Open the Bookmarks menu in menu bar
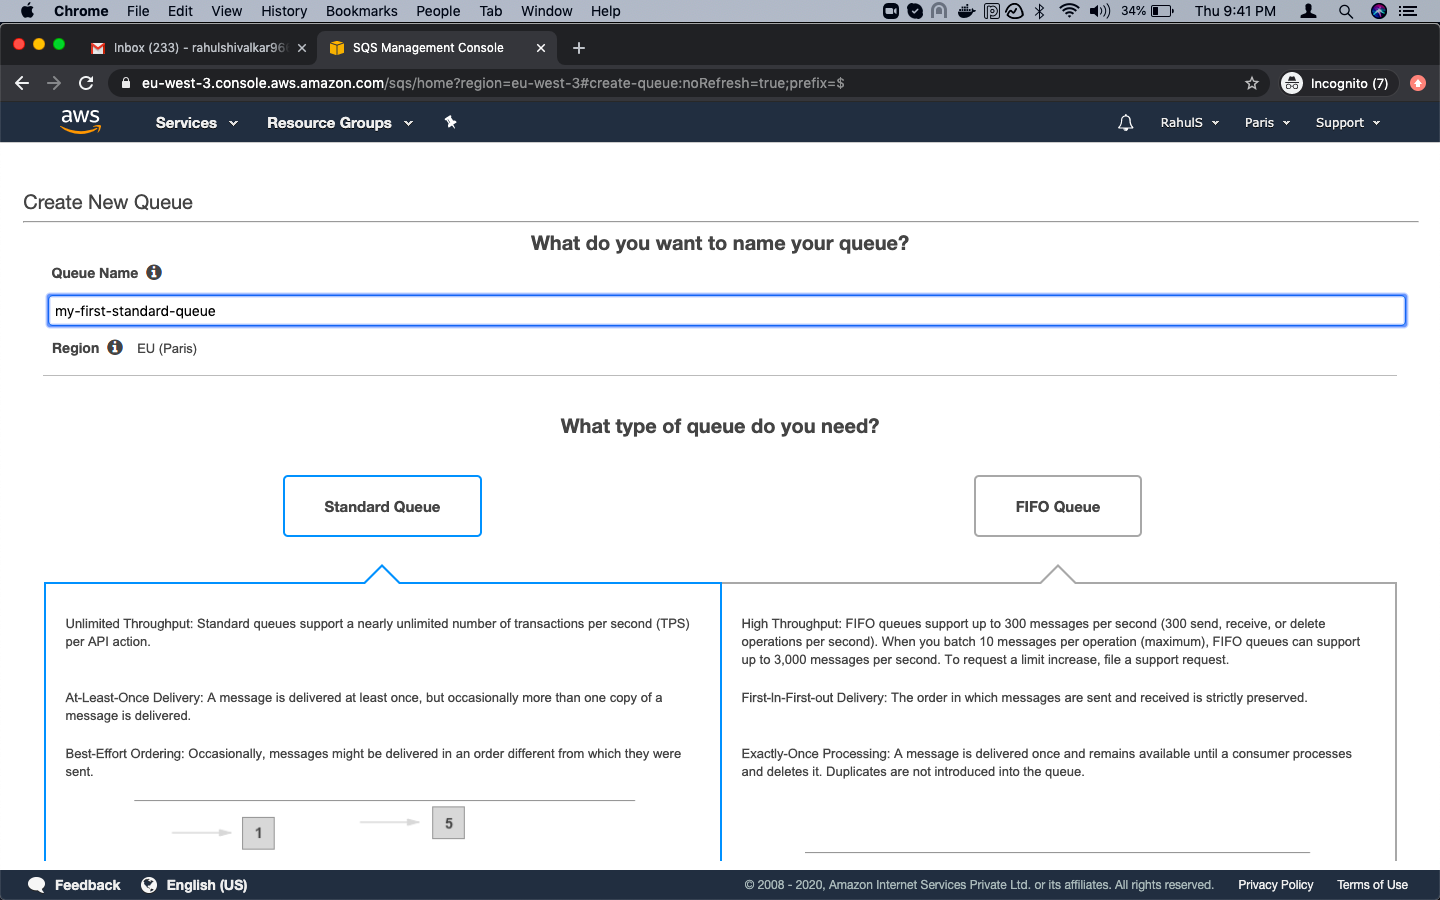Screen dimensions: 1440x900 [361, 11]
